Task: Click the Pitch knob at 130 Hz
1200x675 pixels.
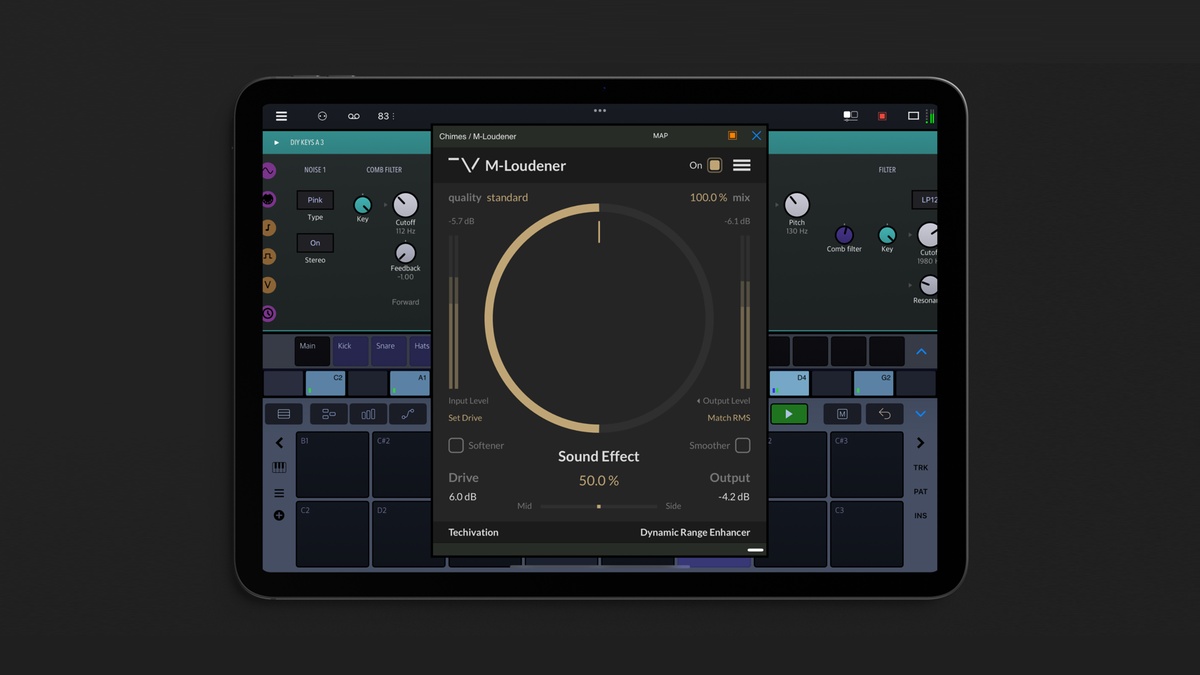Action: pyautogui.click(x=796, y=205)
